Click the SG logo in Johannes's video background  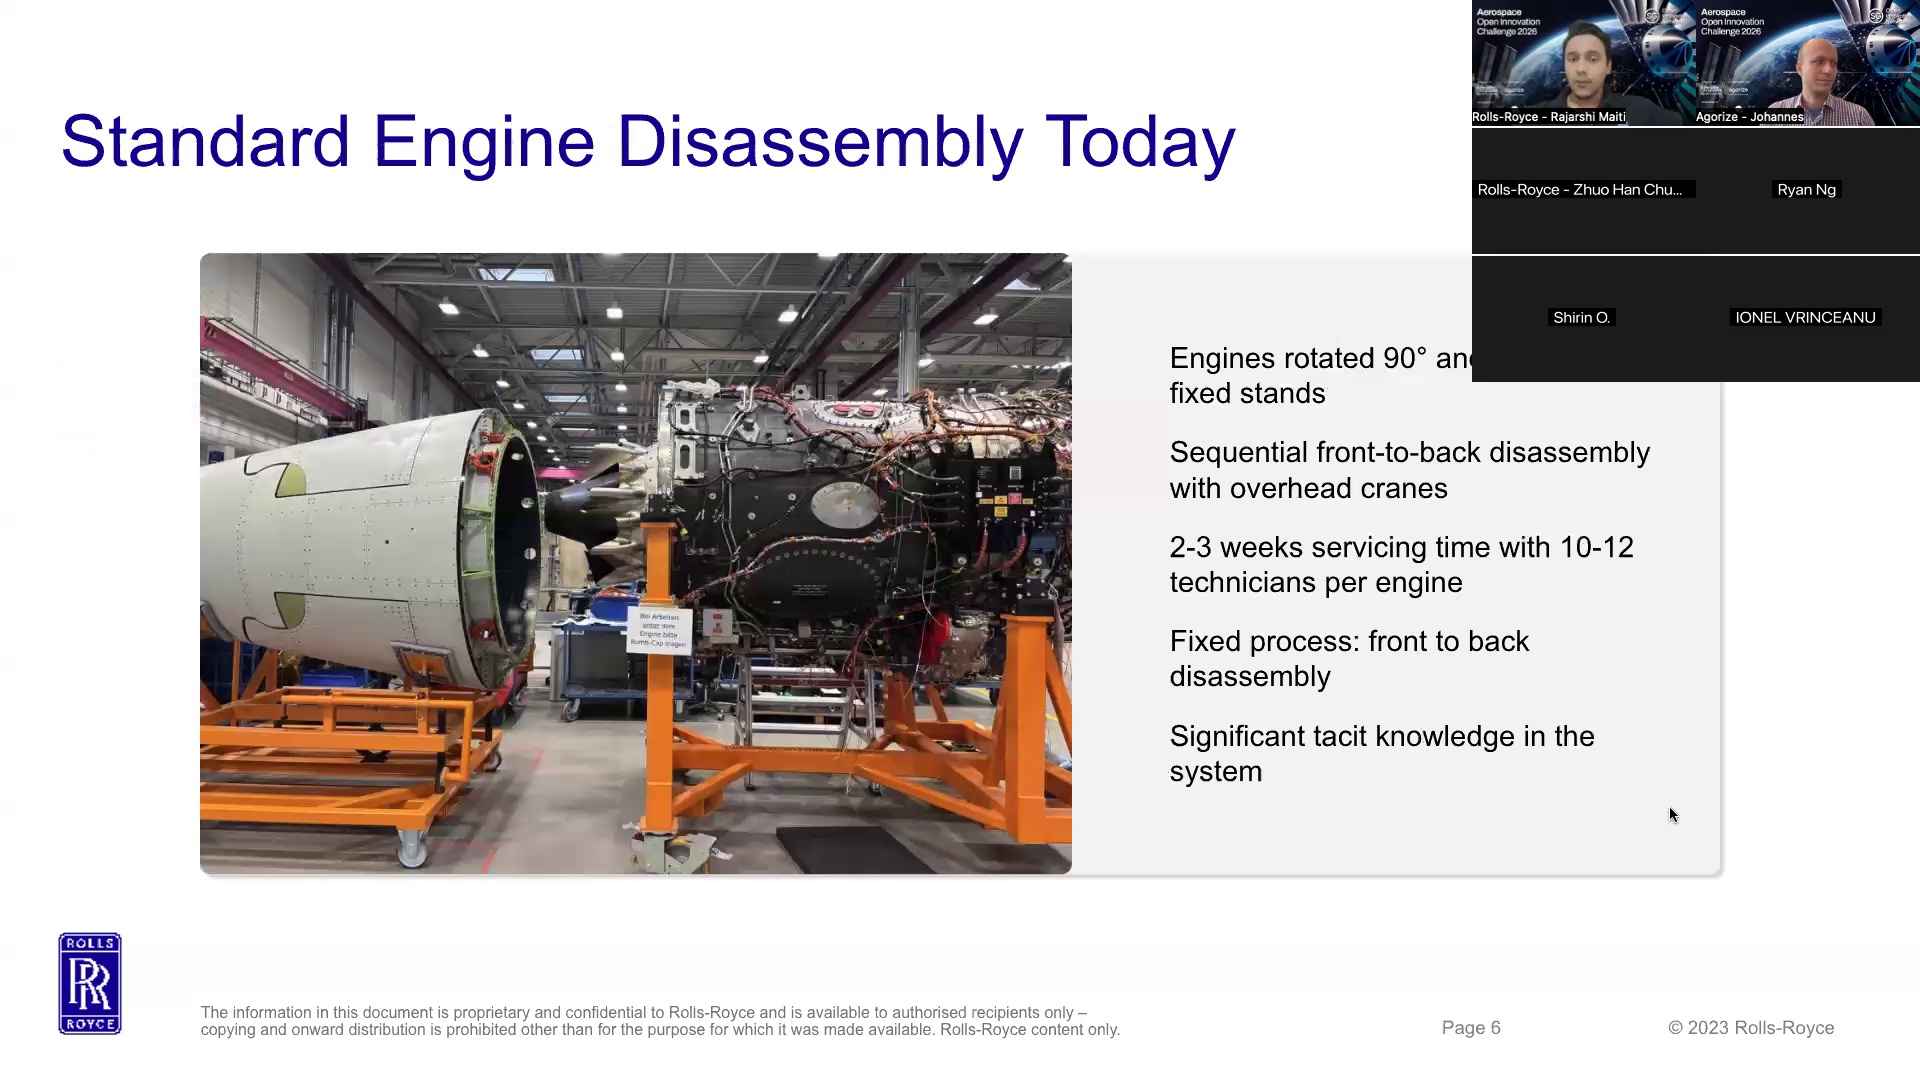tap(1877, 15)
